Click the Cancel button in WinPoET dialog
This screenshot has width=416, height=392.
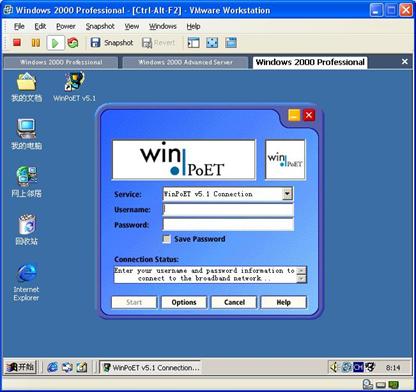(234, 302)
